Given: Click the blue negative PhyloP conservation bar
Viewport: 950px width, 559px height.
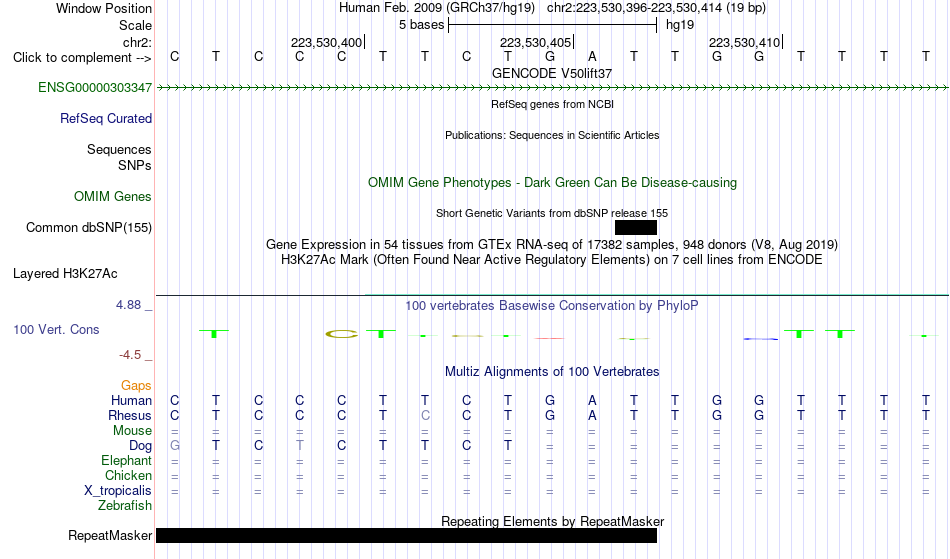Looking at the screenshot, I should click(x=760, y=339).
